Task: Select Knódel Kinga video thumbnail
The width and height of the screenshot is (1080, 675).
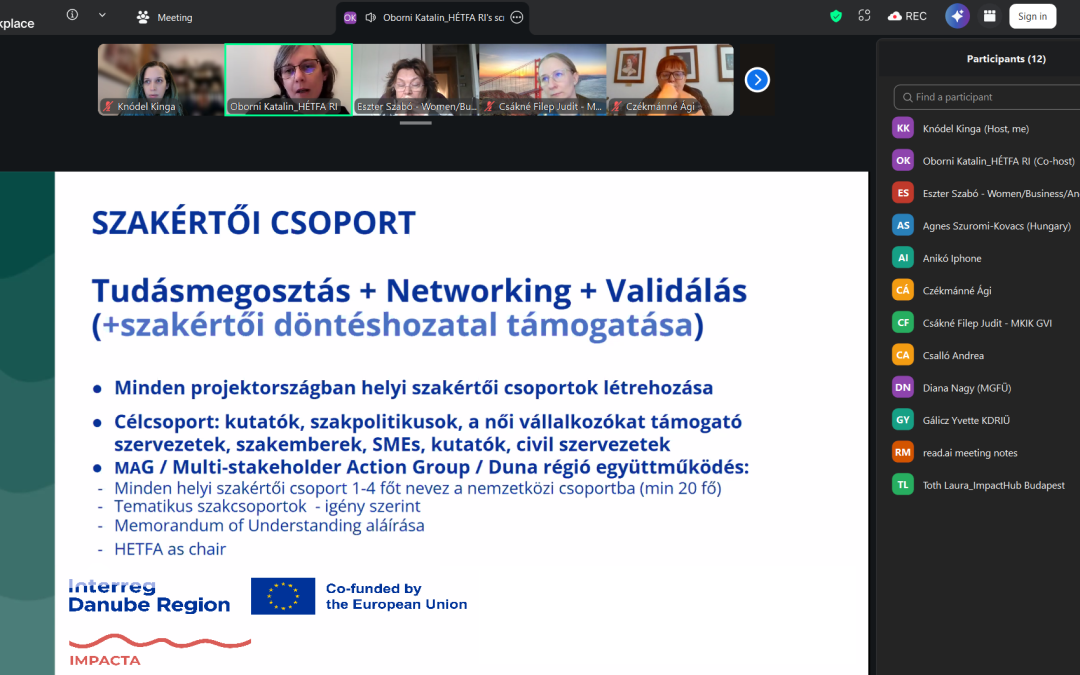Action: (160, 79)
